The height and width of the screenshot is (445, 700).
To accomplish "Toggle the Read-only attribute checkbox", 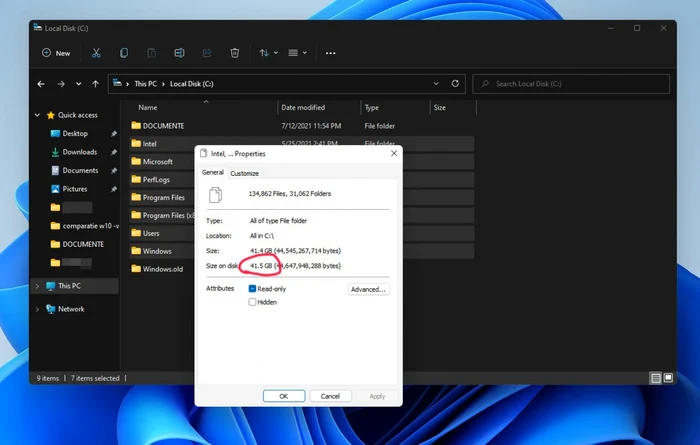I will tap(252, 289).
